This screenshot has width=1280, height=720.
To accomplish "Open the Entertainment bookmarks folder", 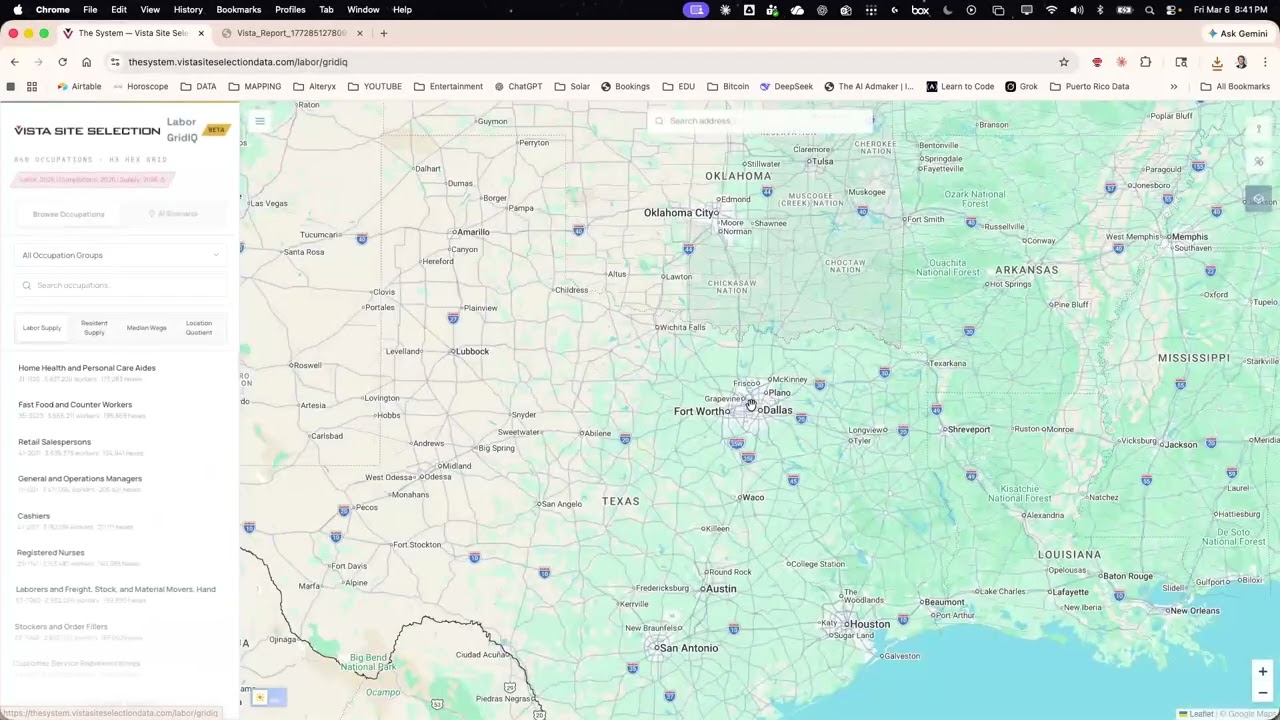I will tap(448, 86).
